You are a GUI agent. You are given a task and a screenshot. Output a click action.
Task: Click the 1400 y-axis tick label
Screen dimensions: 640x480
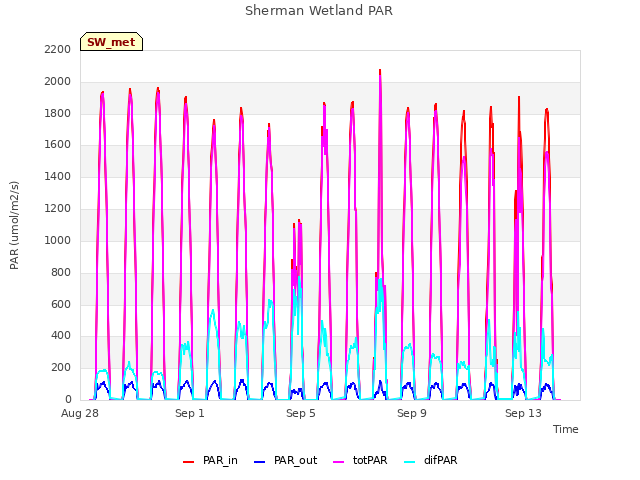[58, 176]
